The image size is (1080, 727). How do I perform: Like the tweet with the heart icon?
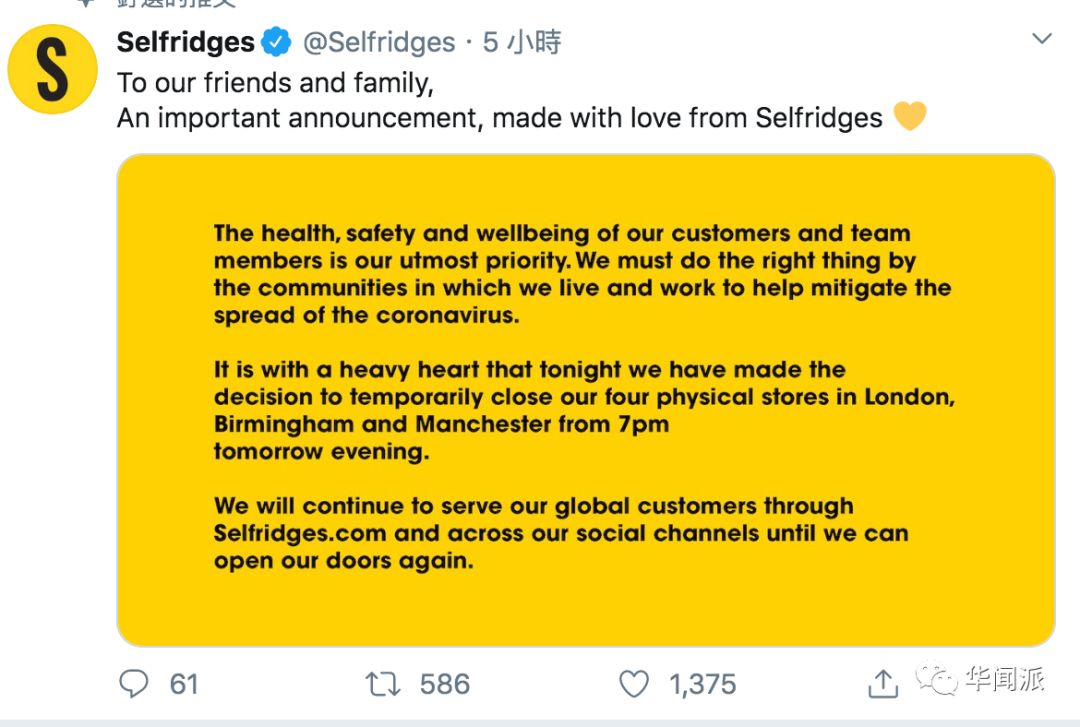(x=634, y=684)
